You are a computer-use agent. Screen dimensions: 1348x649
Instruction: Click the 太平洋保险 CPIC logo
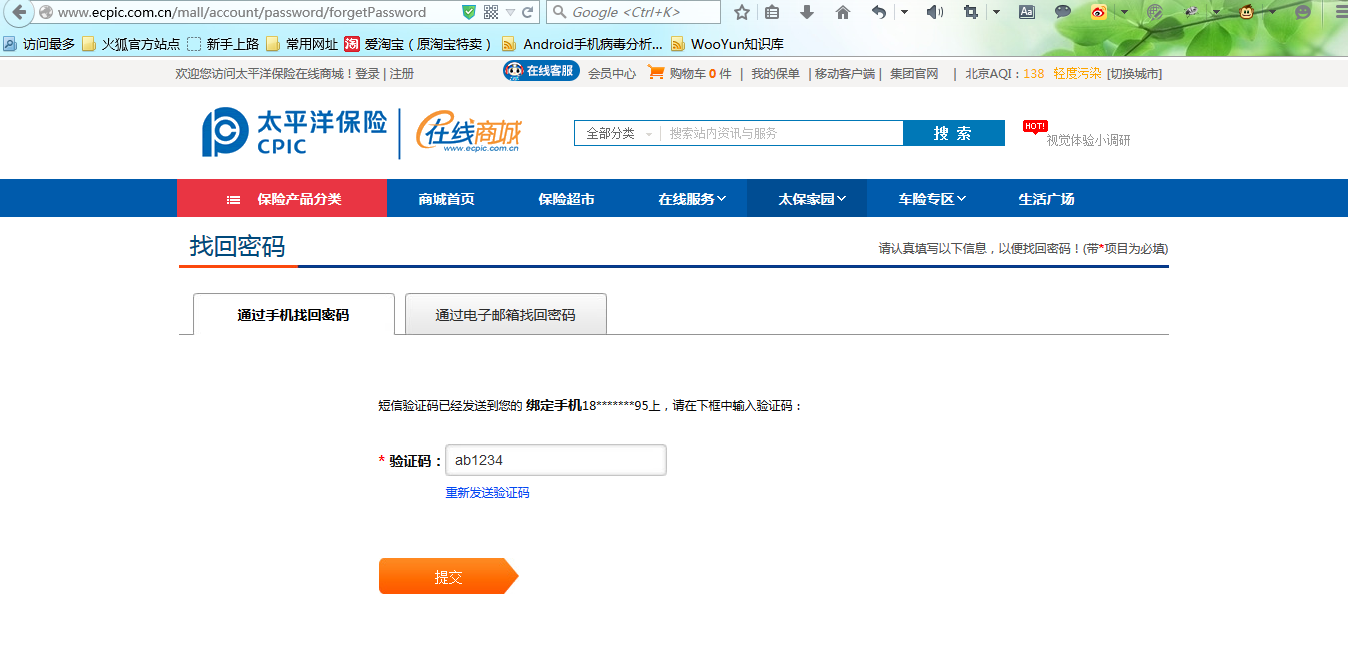[294, 133]
